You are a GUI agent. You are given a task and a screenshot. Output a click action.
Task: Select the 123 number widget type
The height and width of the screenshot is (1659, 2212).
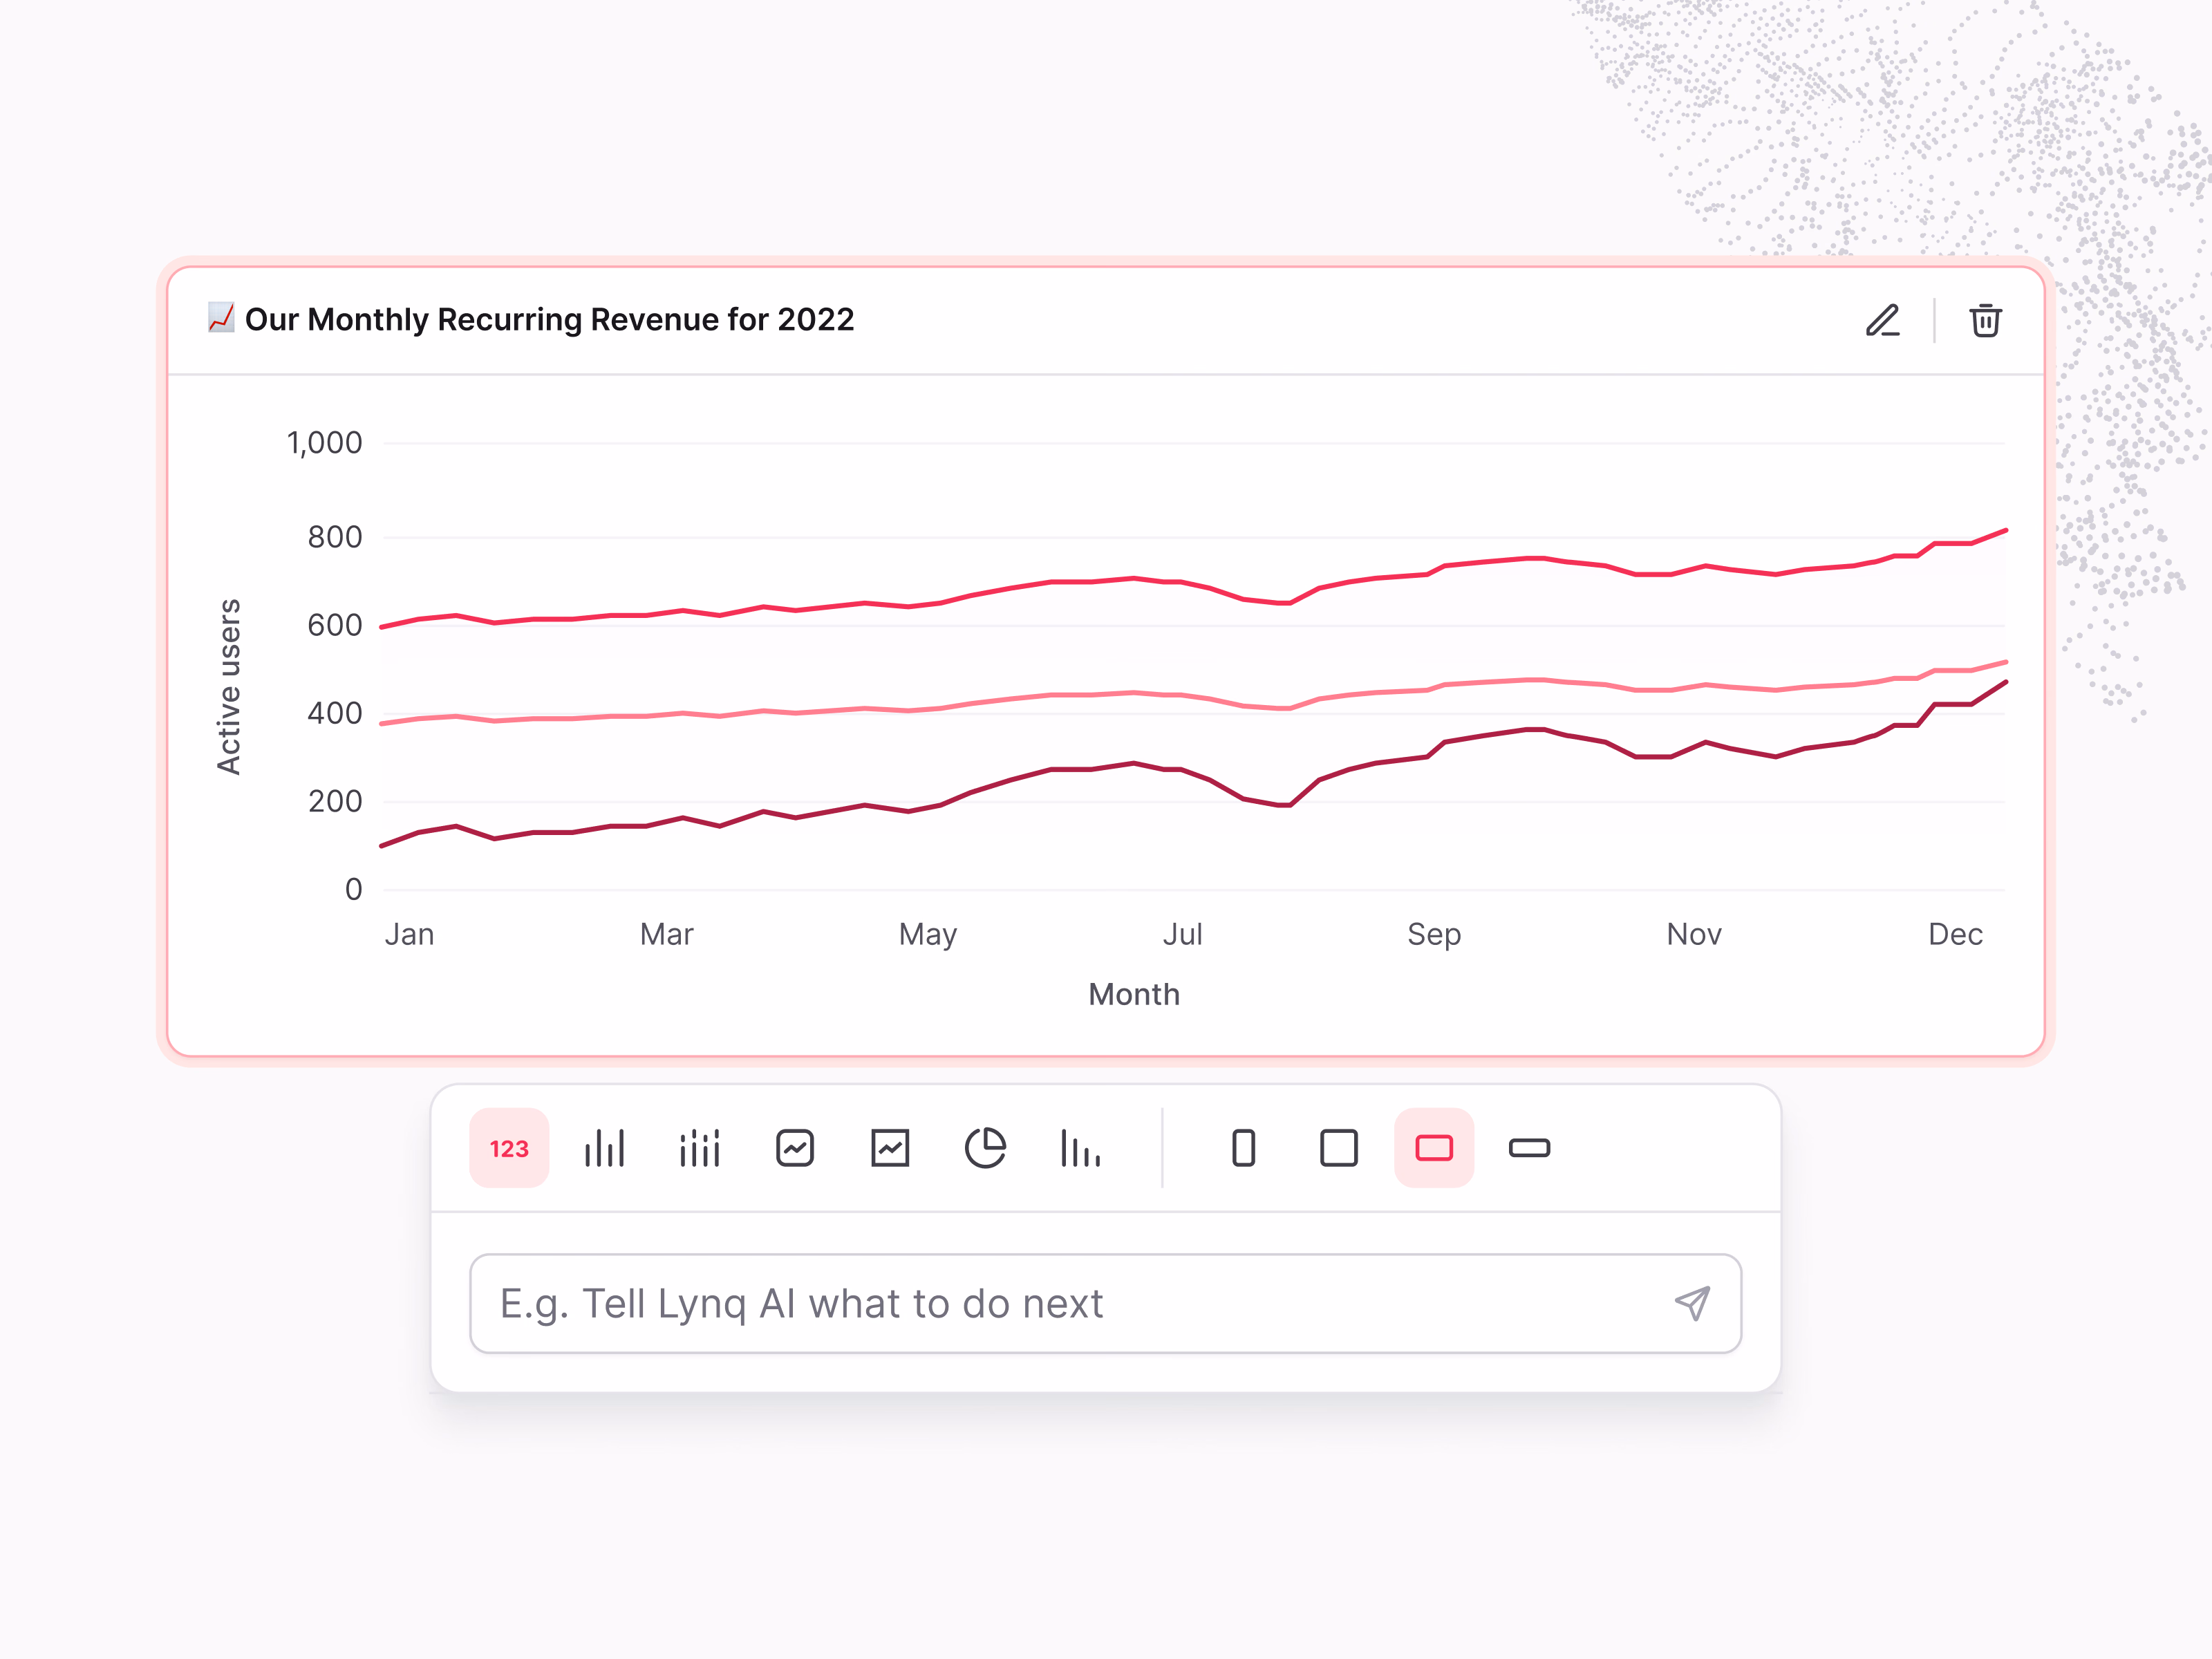pos(509,1148)
